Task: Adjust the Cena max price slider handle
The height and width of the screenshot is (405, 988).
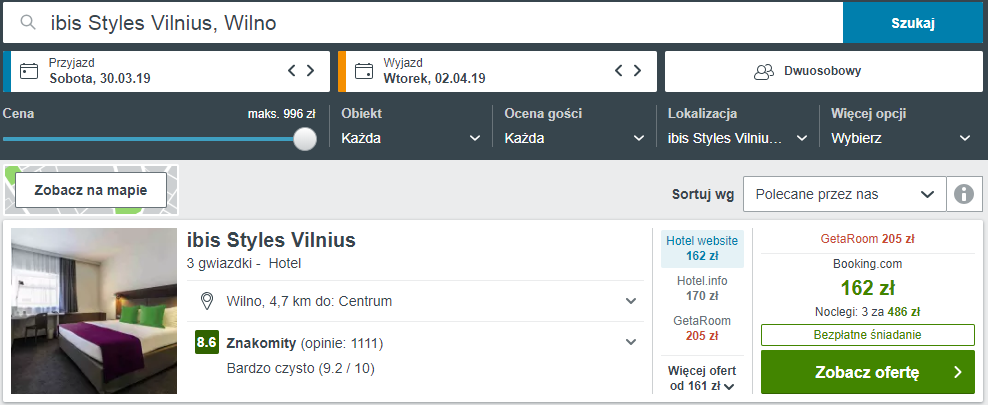Action: (305, 139)
